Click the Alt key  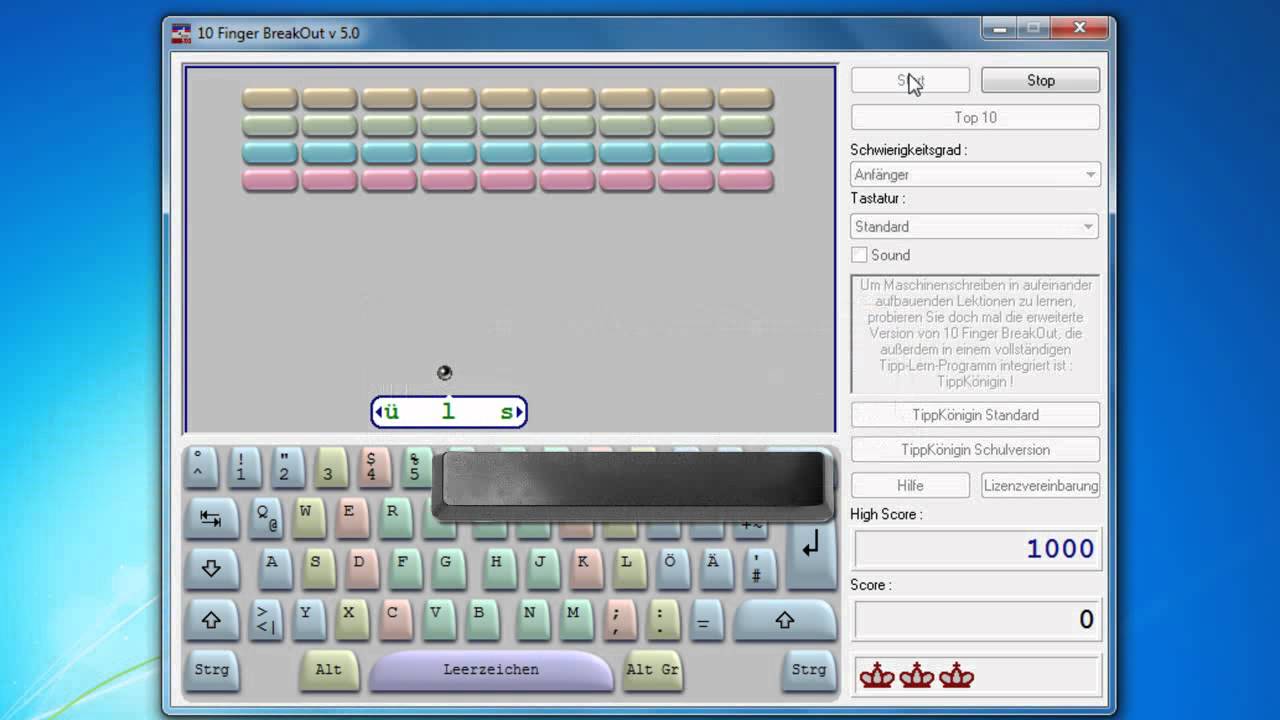(x=327, y=670)
